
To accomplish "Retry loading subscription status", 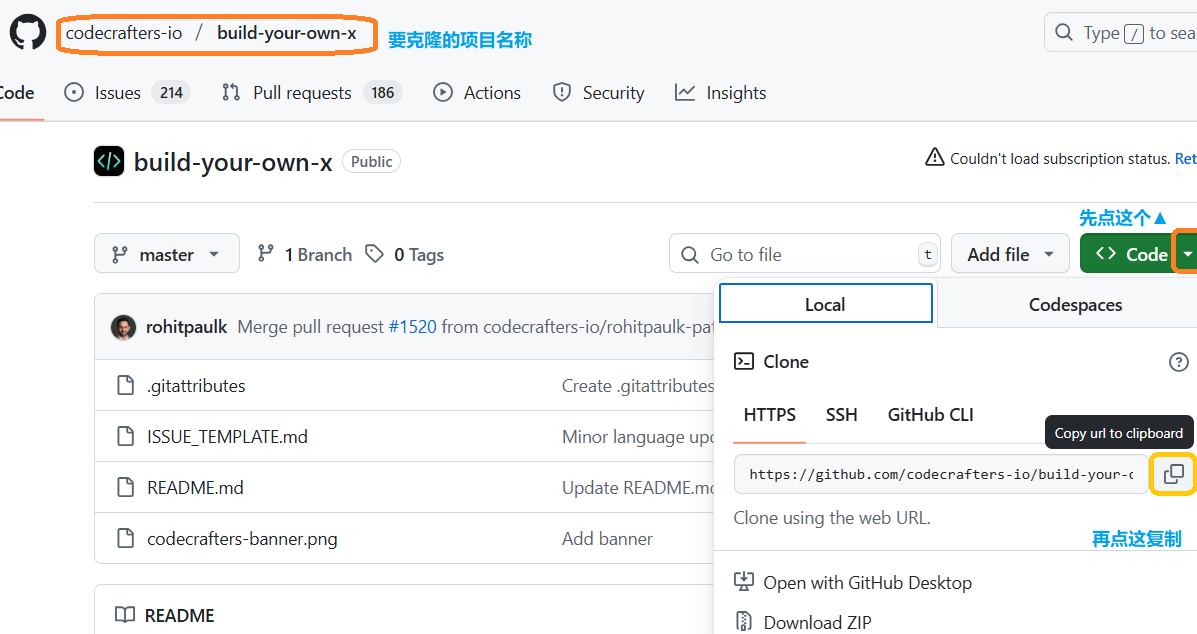I will click(1186, 159).
